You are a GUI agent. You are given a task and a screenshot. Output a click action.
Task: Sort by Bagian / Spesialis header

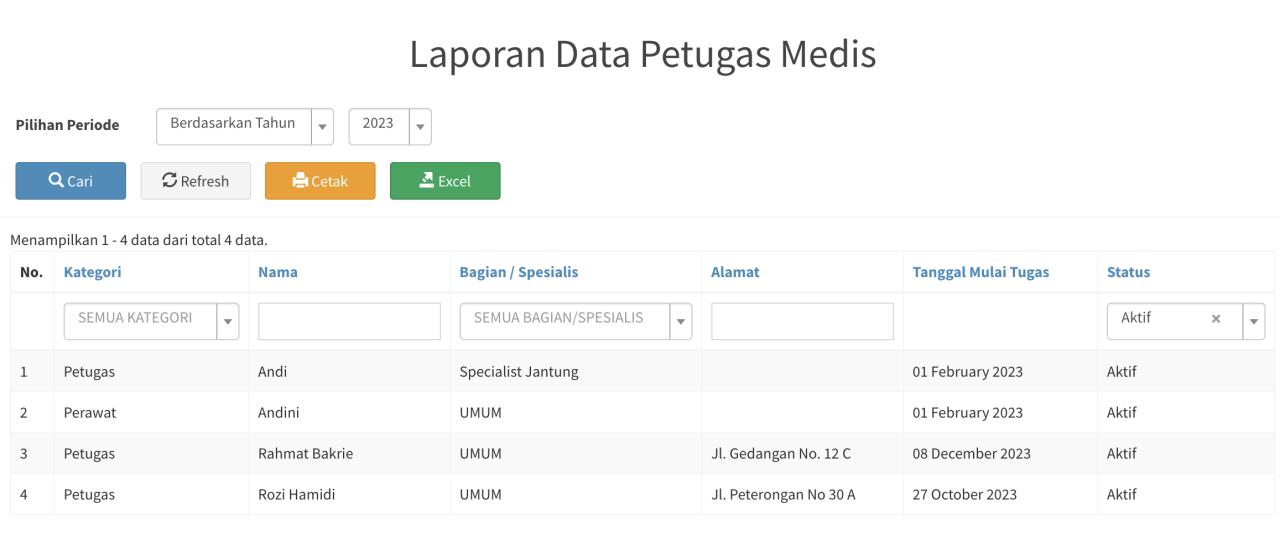pyautogui.click(x=518, y=272)
